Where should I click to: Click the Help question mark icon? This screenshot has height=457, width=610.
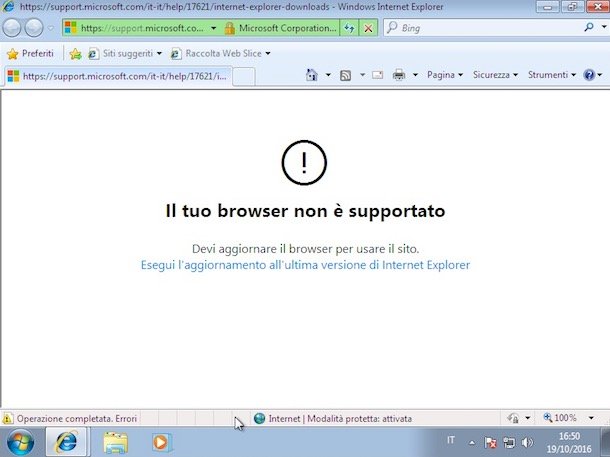tap(589, 75)
